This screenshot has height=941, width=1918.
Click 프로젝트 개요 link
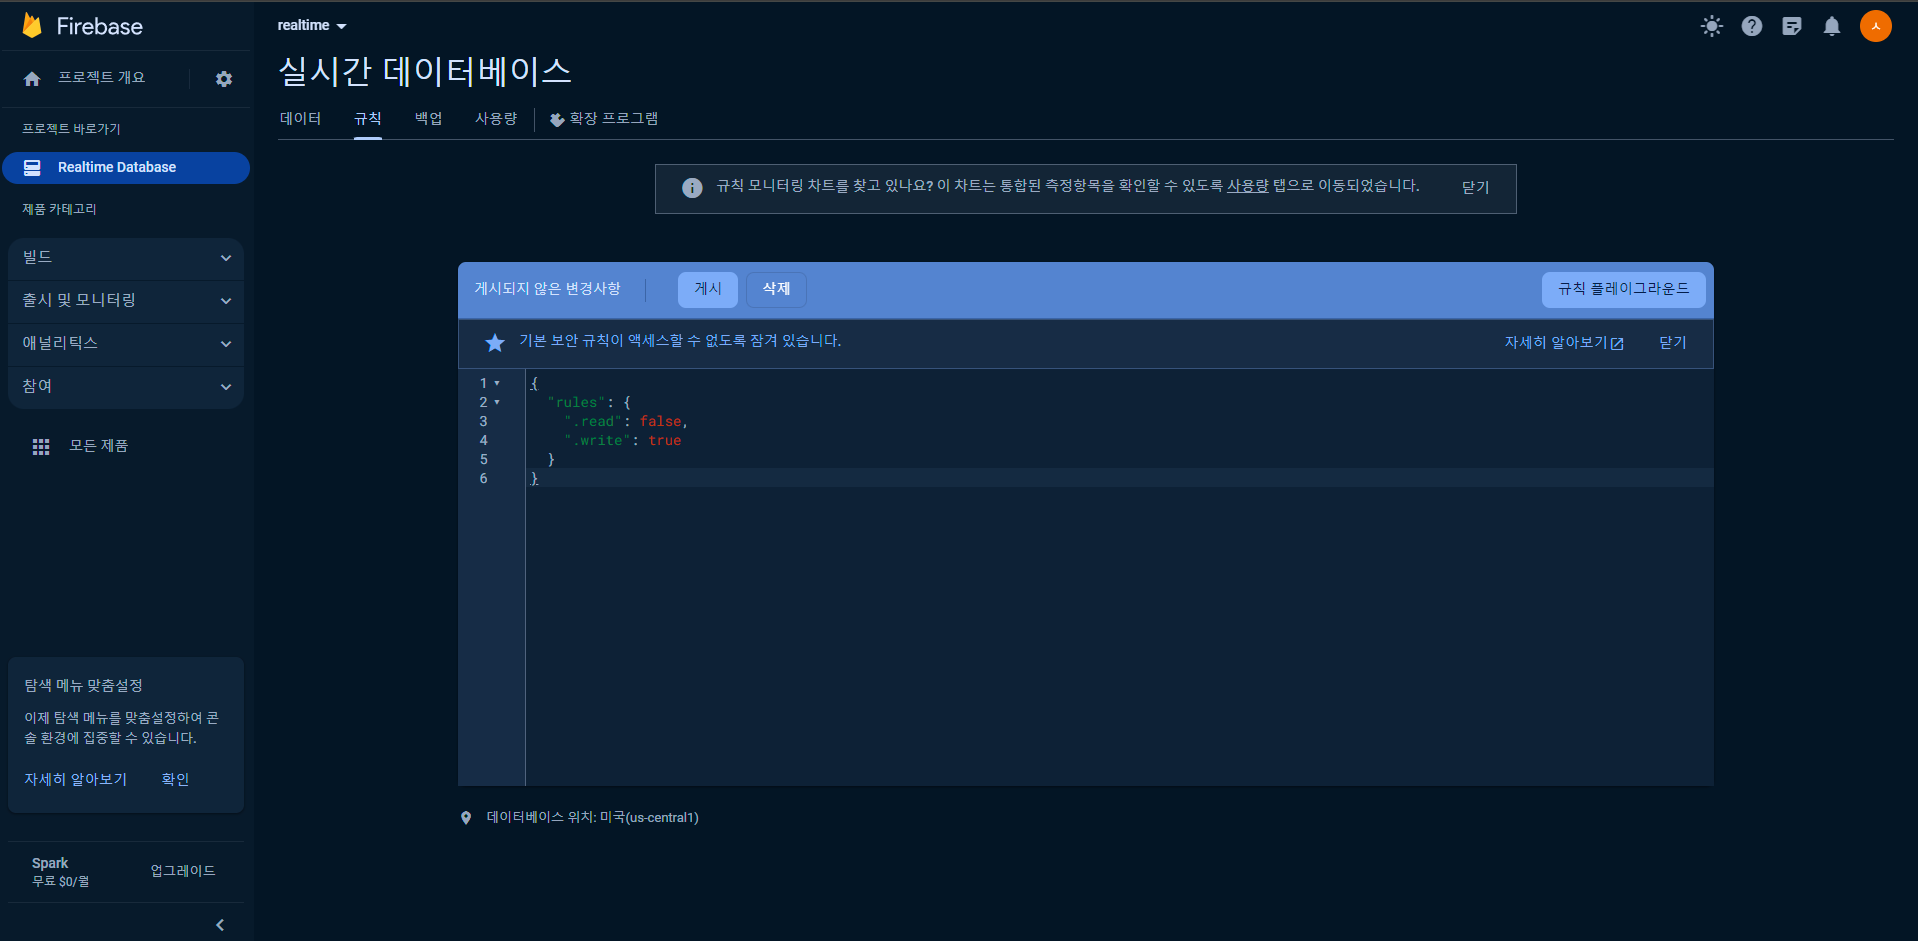[102, 78]
